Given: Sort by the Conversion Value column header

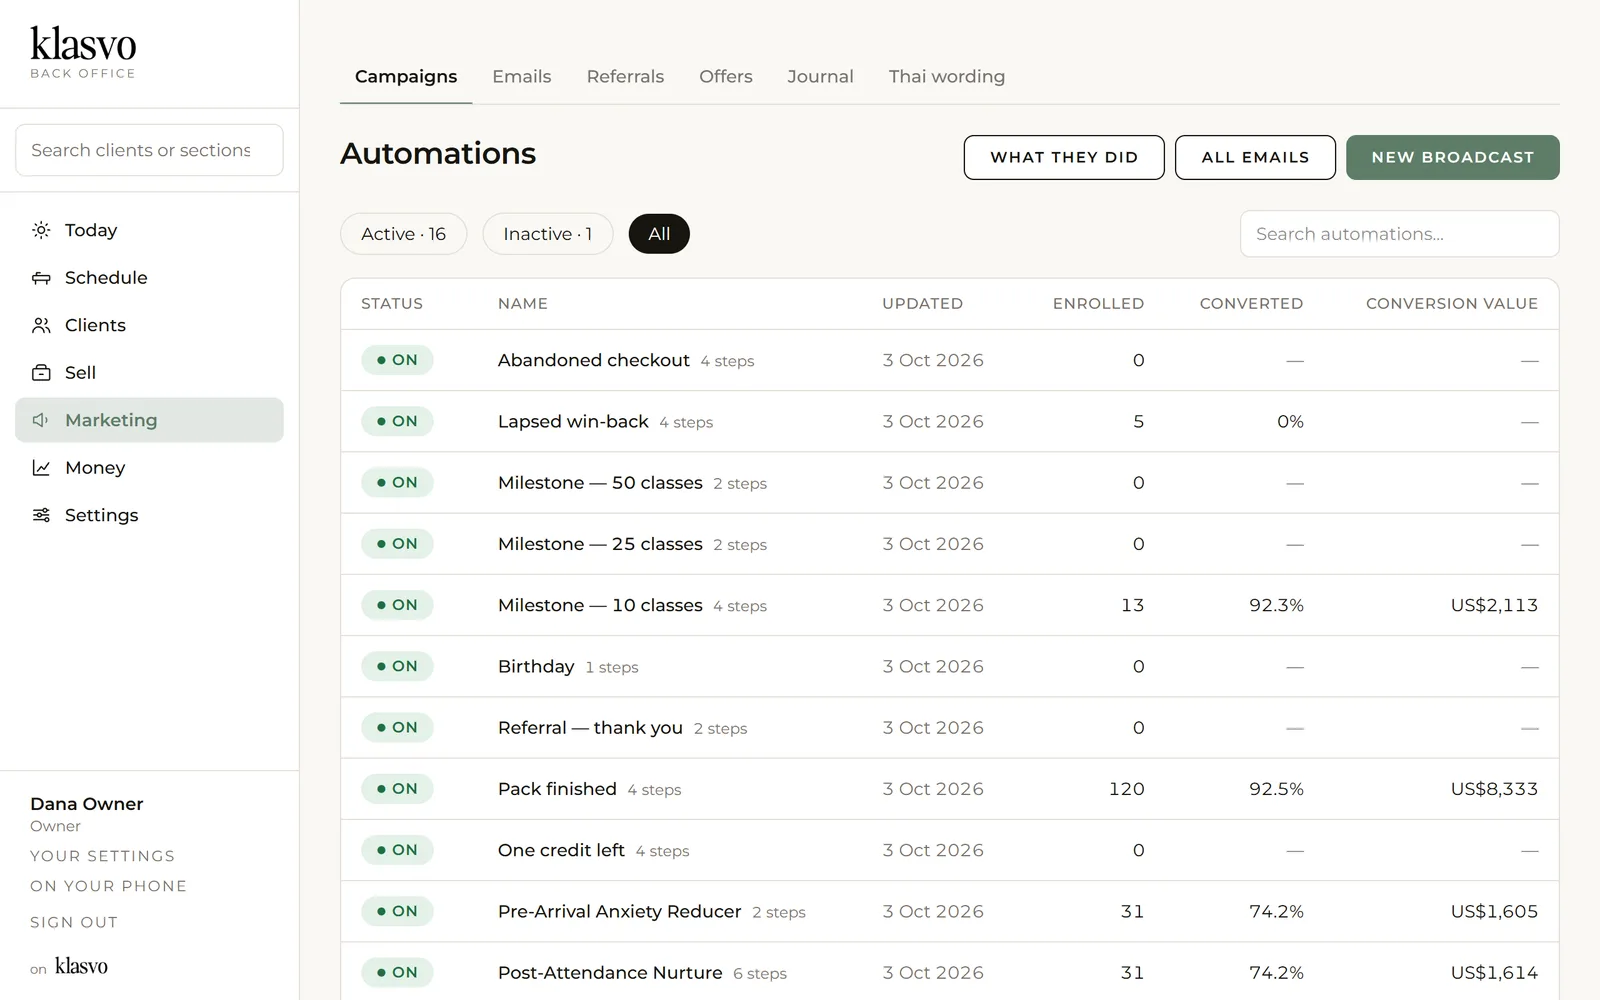Looking at the screenshot, I should tap(1452, 303).
